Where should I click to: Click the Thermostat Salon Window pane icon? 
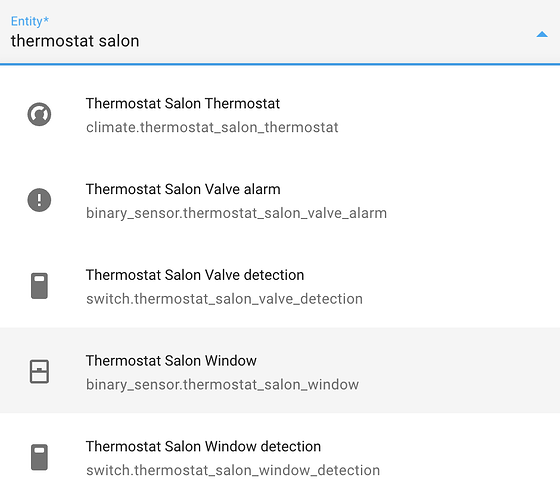(x=39, y=371)
